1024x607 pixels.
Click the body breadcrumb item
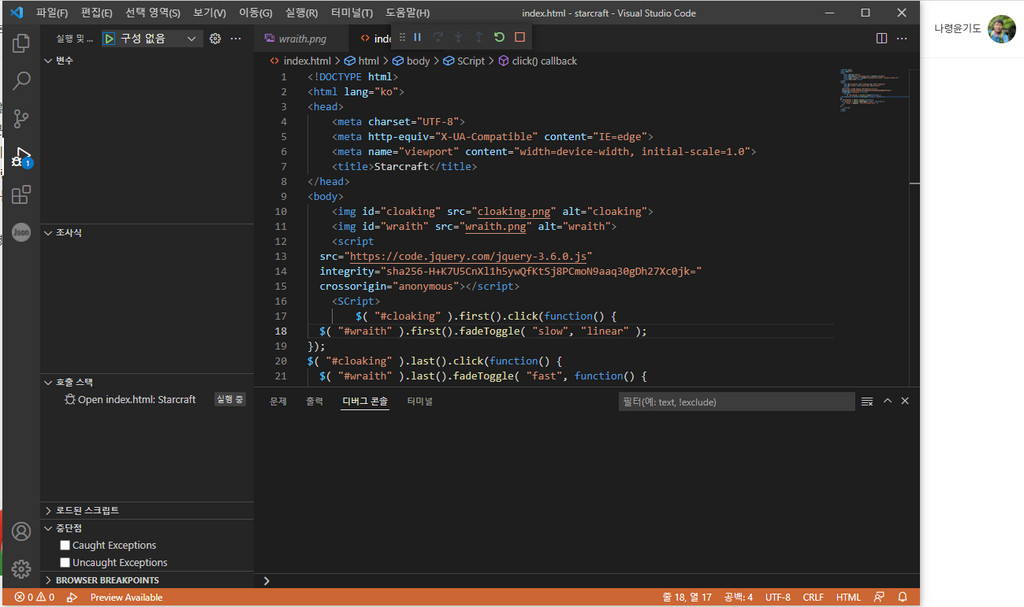point(411,61)
